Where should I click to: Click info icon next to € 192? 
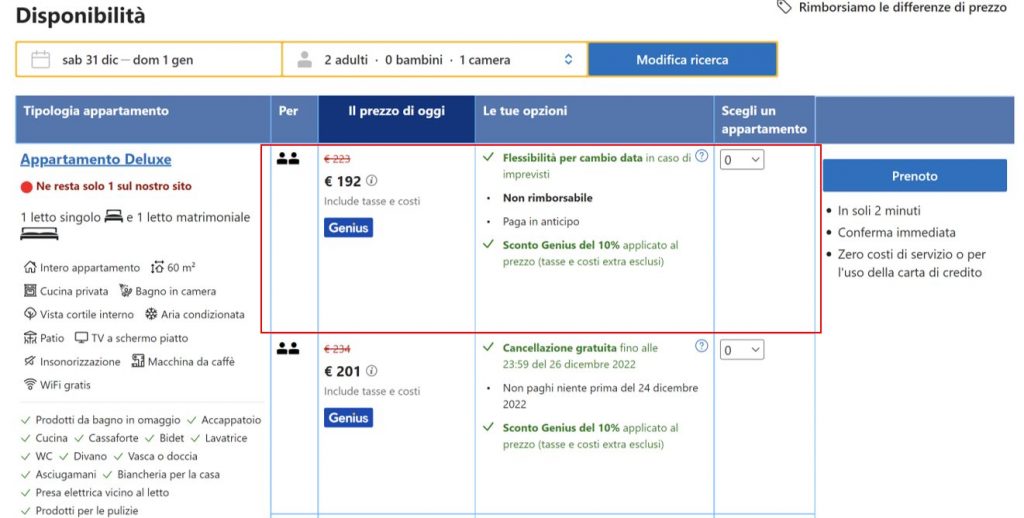coord(372,181)
